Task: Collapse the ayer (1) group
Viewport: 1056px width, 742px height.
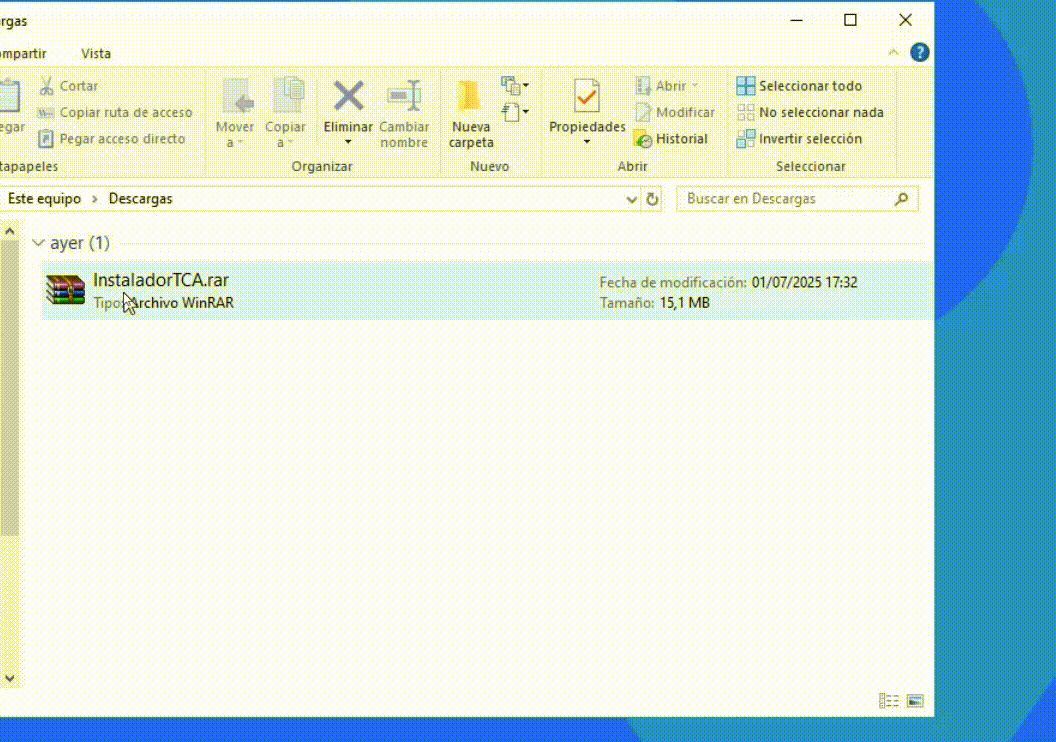Action: pyautogui.click(x=38, y=242)
